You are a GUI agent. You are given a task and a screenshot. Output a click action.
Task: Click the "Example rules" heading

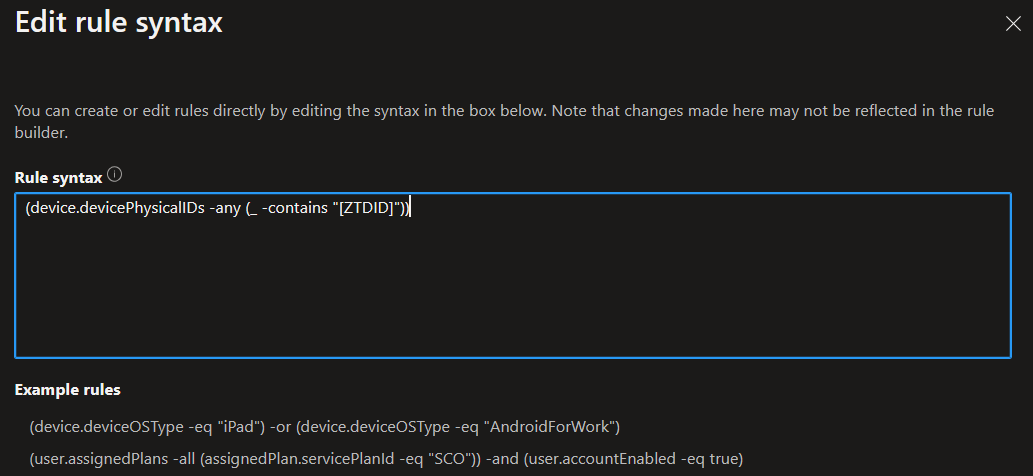click(67, 389)
